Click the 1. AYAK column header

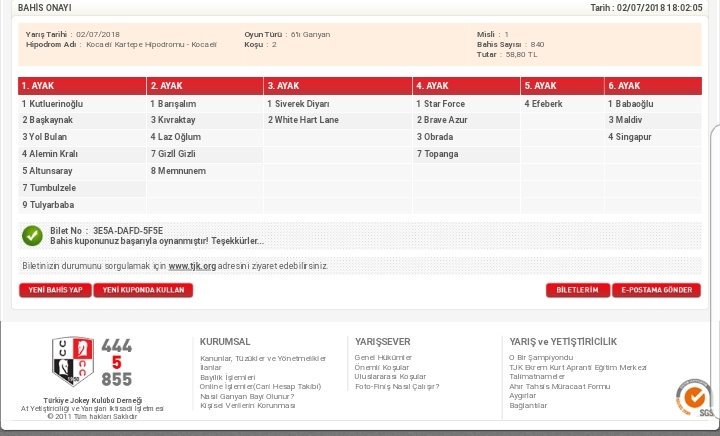(82, 86)
